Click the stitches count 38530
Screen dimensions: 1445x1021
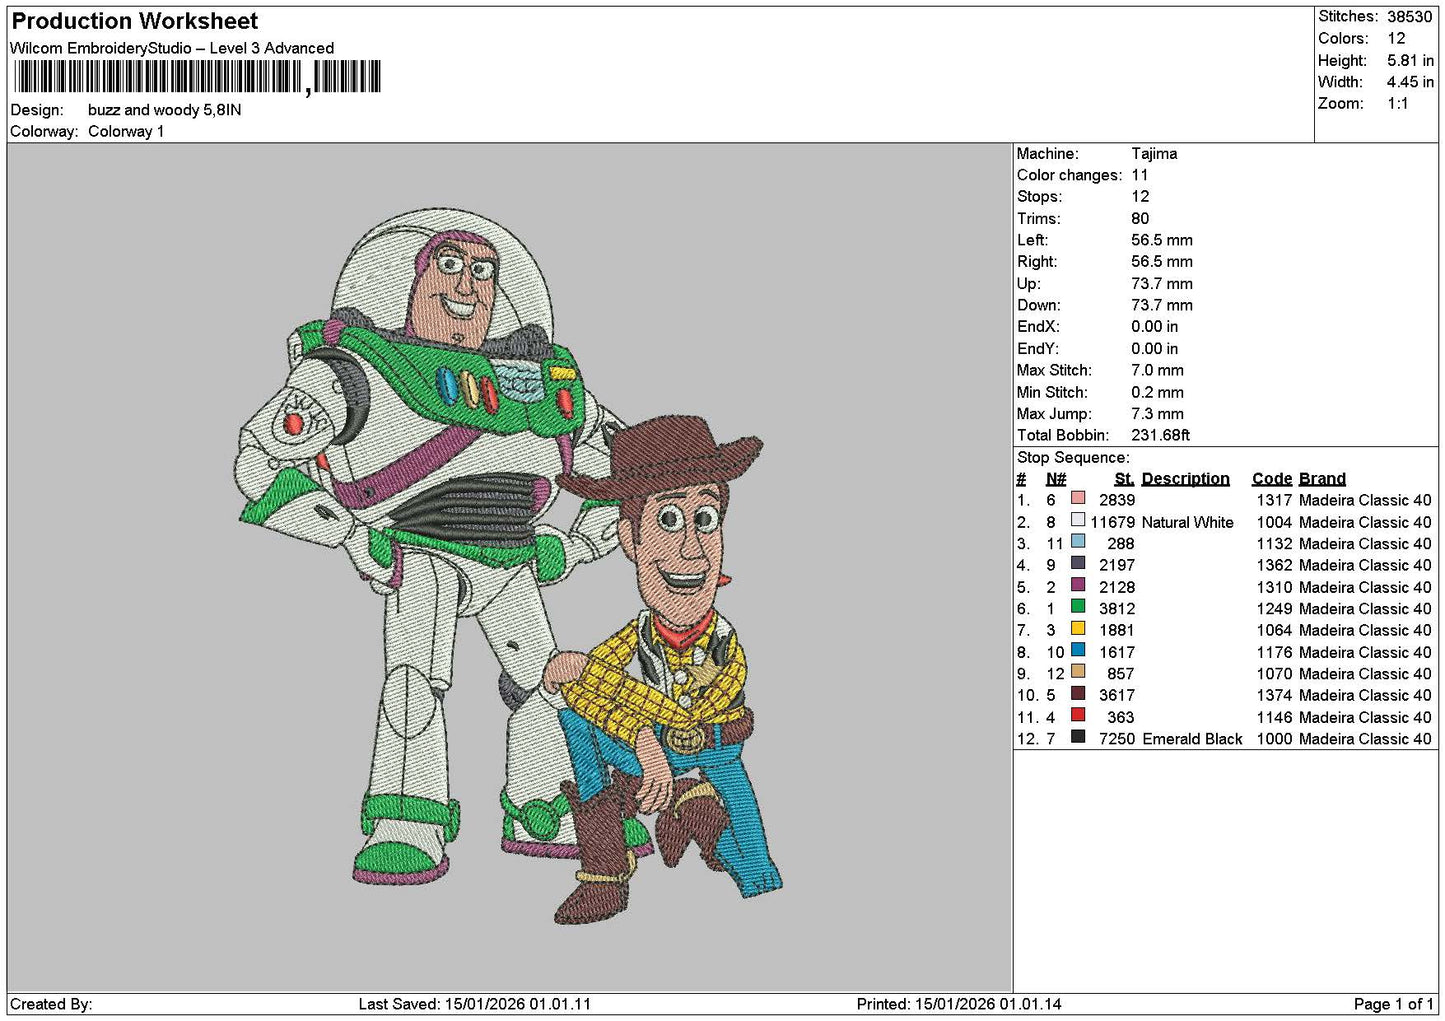(x=1410, y=17)
